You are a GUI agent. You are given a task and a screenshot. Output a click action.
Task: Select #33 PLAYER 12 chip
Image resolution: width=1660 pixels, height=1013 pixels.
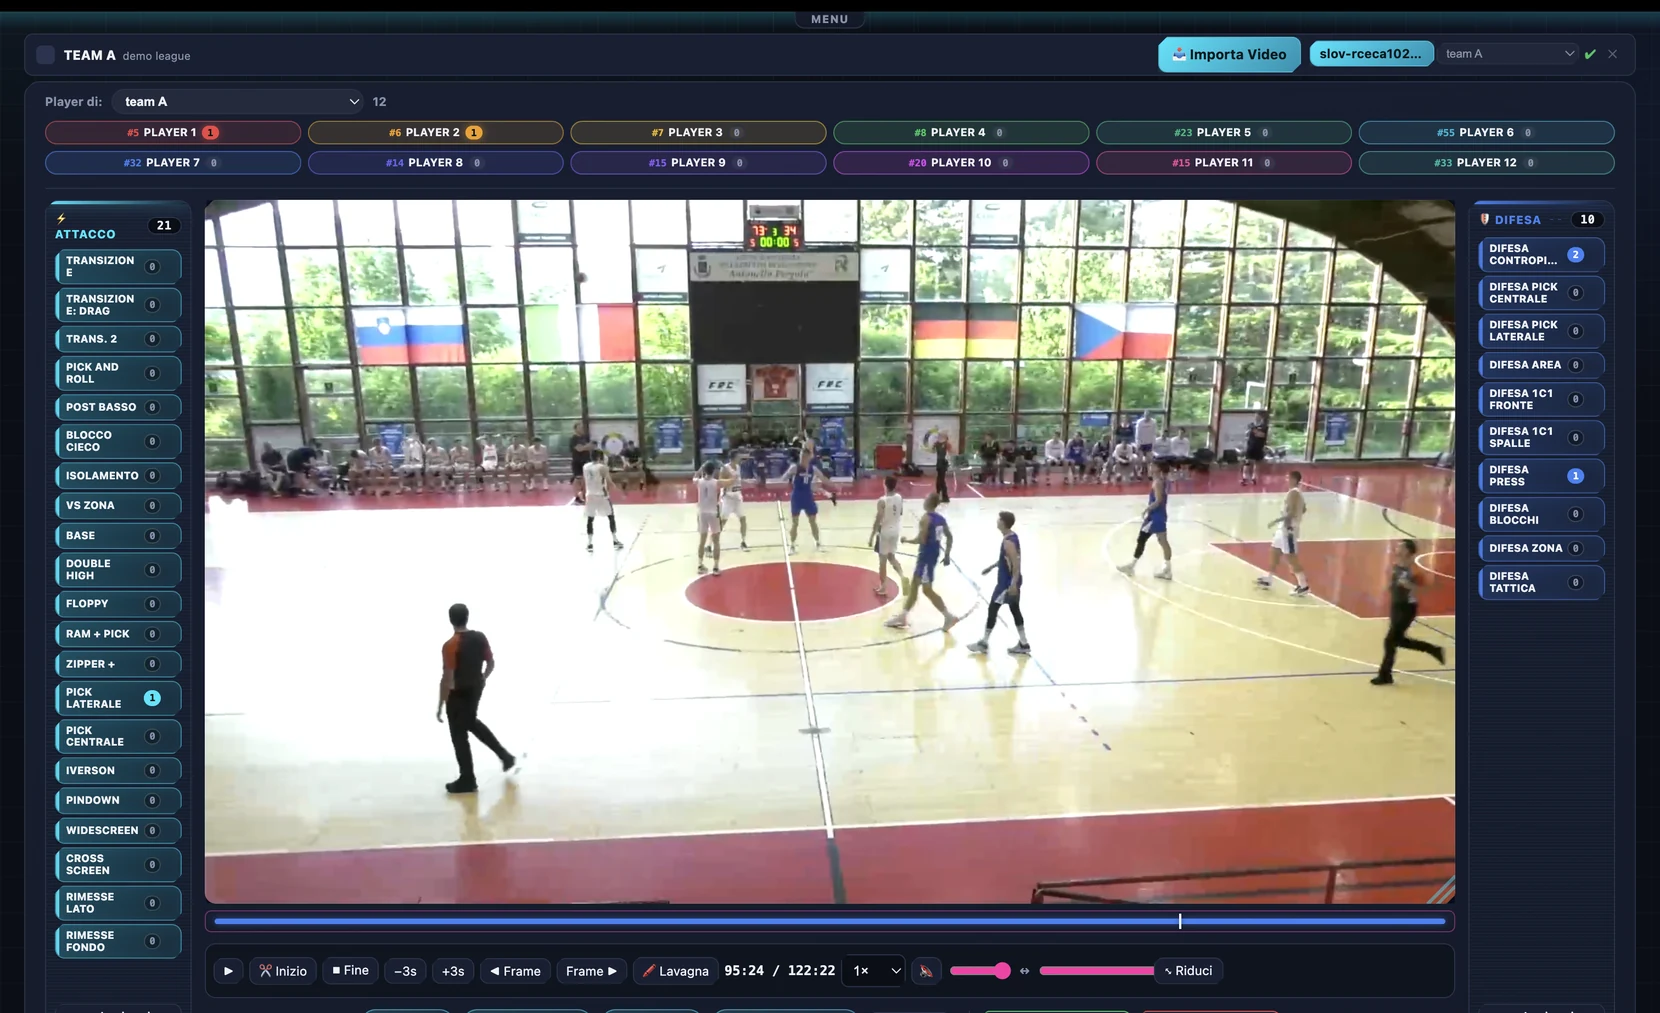tap(1486, 162)
